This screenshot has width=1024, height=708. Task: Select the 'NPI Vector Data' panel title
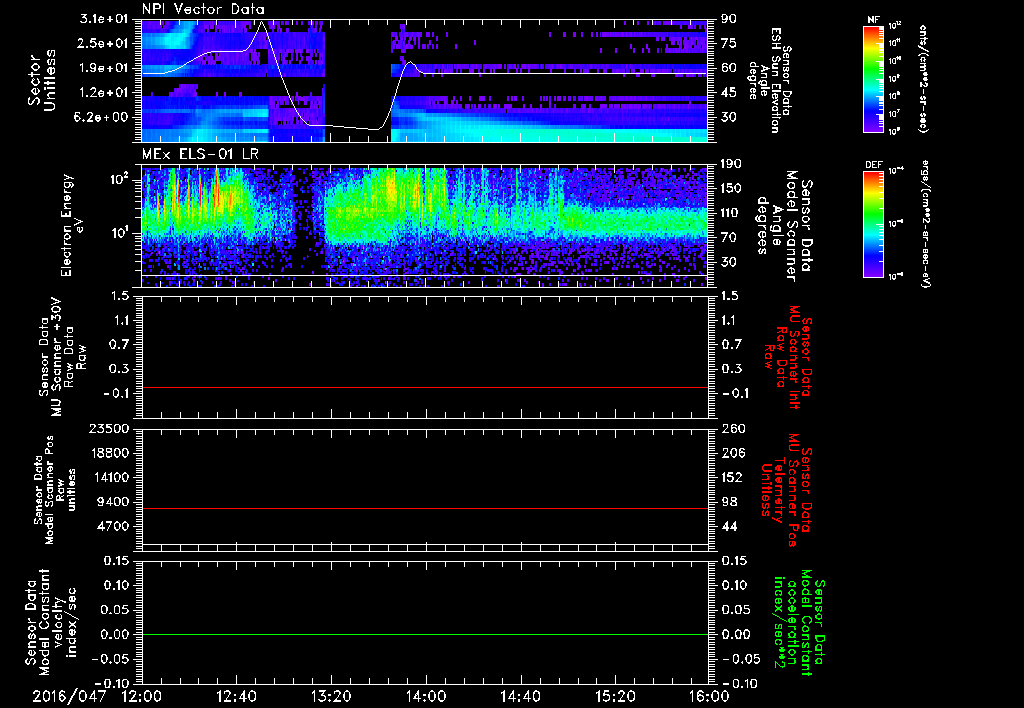[203, 9]
